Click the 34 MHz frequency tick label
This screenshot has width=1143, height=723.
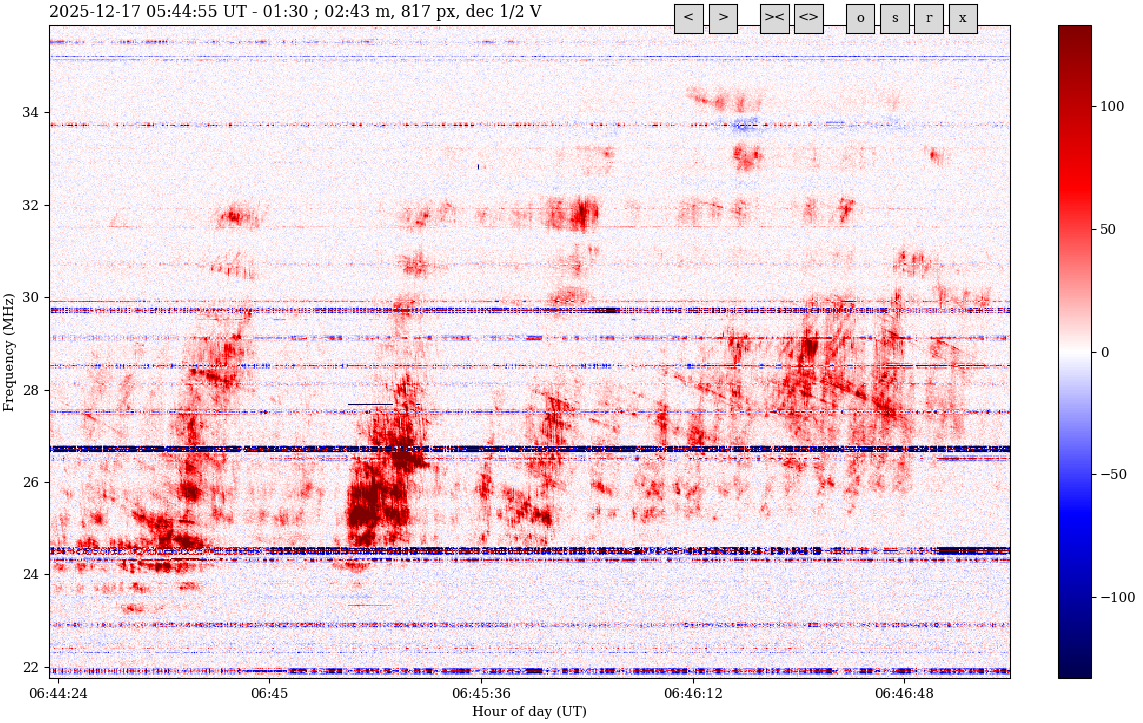31,113
